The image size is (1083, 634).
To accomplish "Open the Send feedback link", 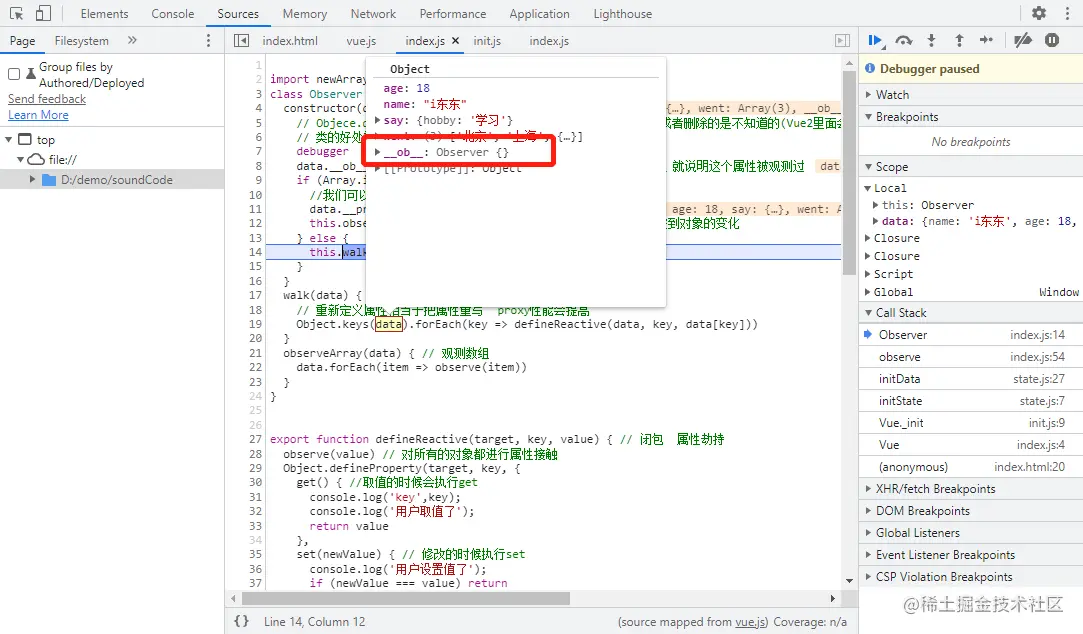I will [47, 99].
